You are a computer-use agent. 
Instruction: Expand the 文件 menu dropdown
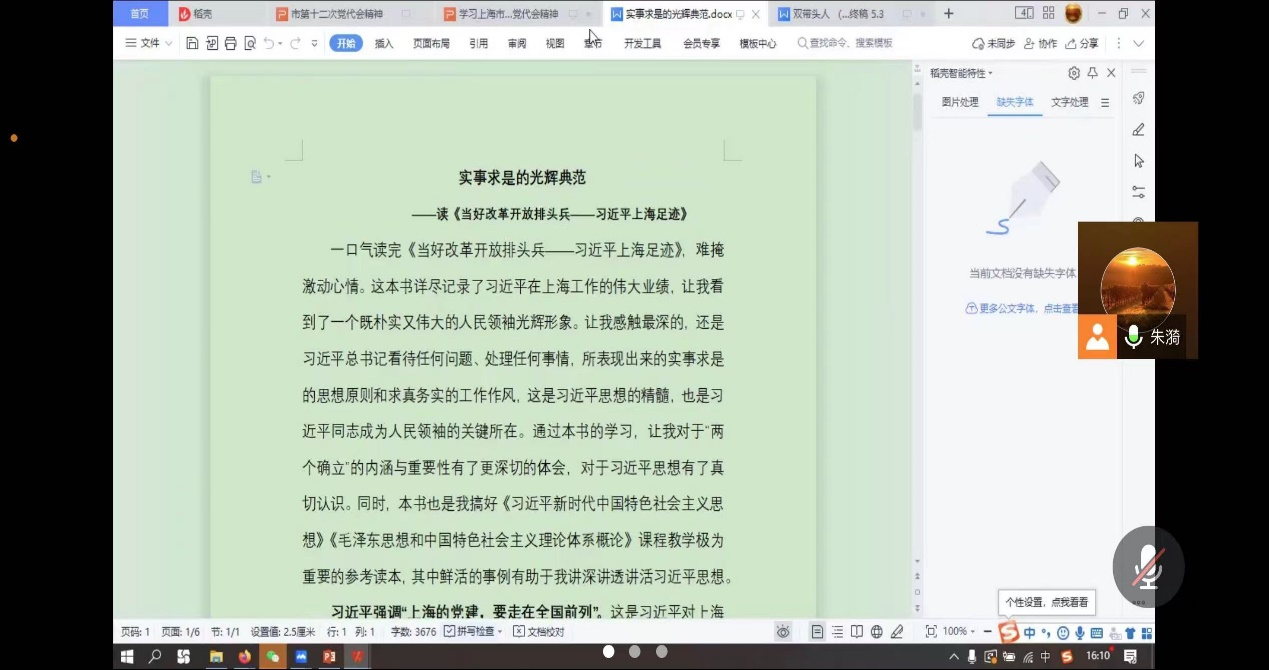(x=149, y=43)
